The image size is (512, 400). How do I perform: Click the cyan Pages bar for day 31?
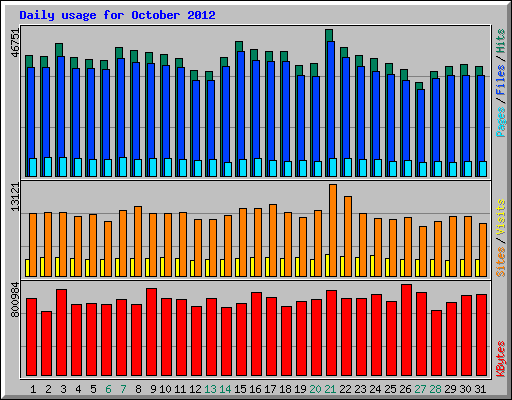[x=483, y=169]
